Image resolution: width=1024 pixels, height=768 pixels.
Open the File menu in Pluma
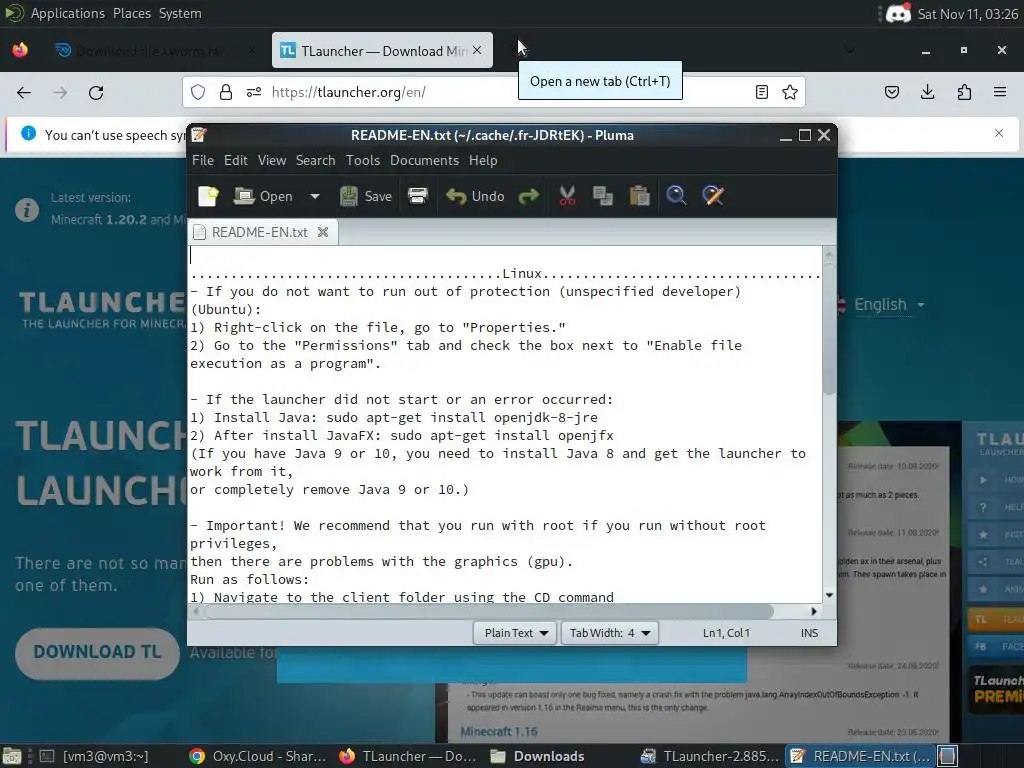pyautogui.click(x=202, y=160)
